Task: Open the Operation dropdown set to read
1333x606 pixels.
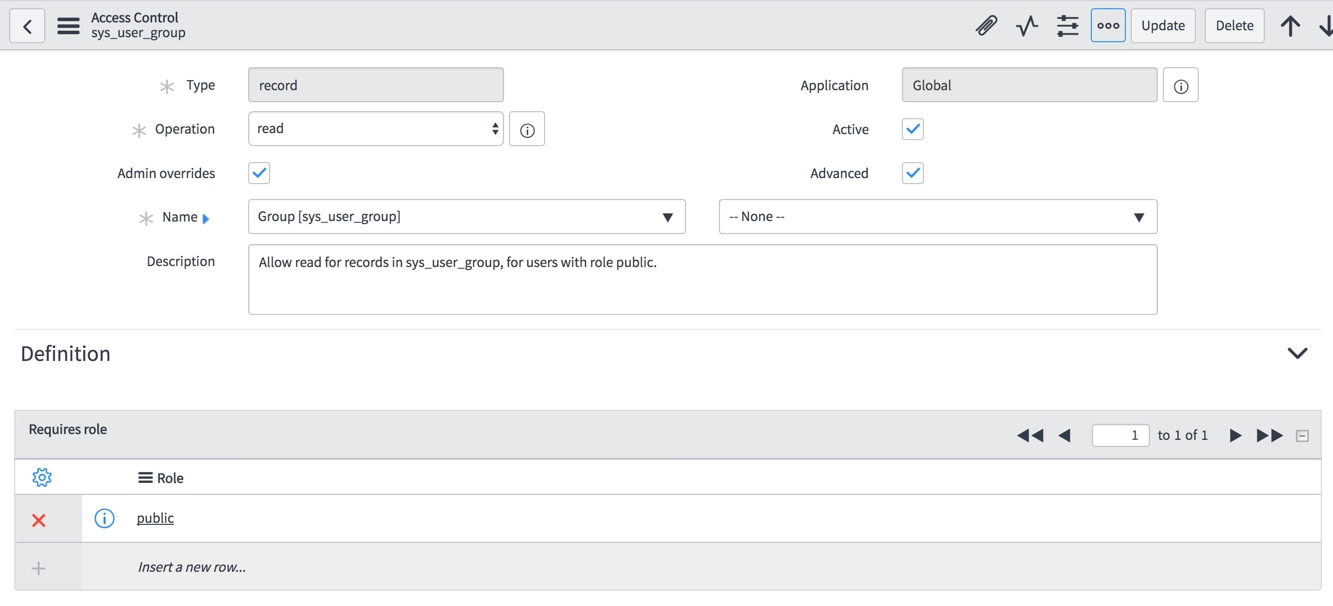Action: (376, 129)
